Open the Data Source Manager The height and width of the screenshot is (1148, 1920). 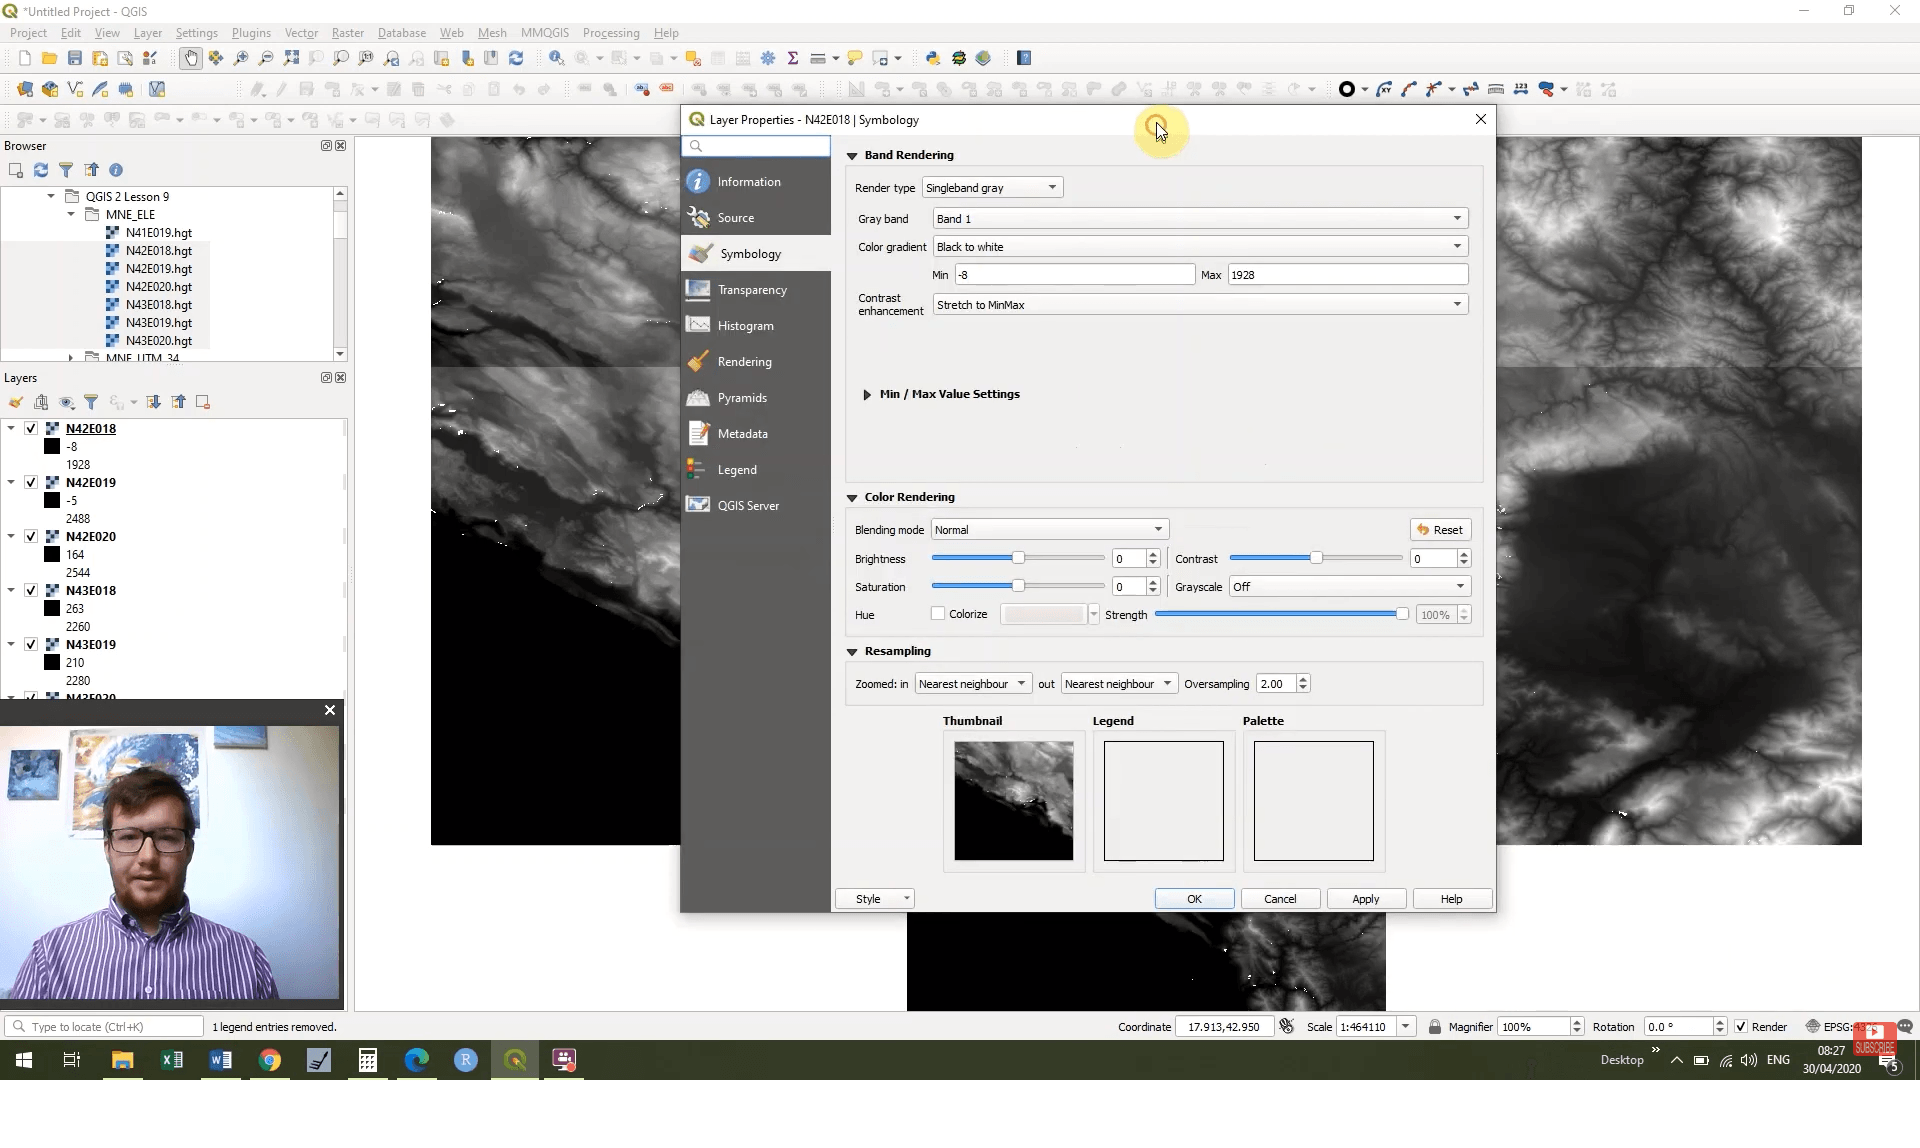click(x=25, y=89)
